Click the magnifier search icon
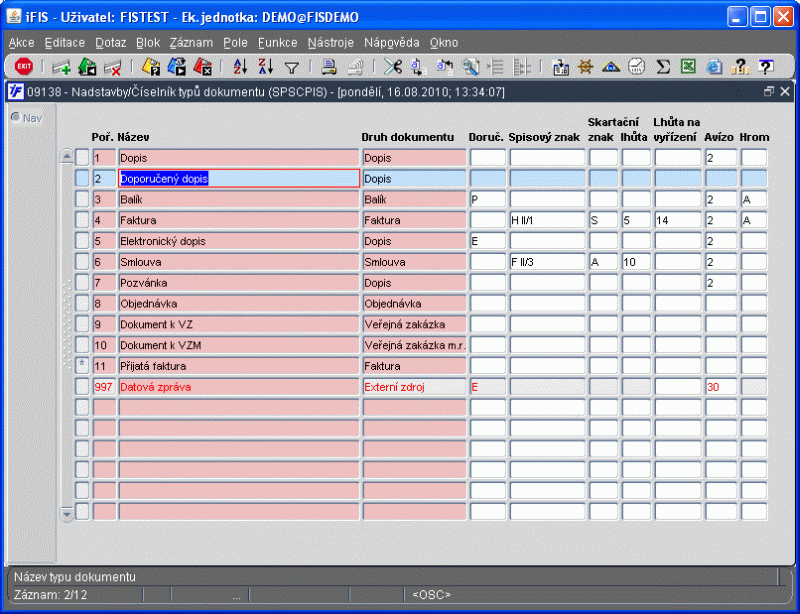This screenshot has height=614, width=800. [x=470, y=67]
